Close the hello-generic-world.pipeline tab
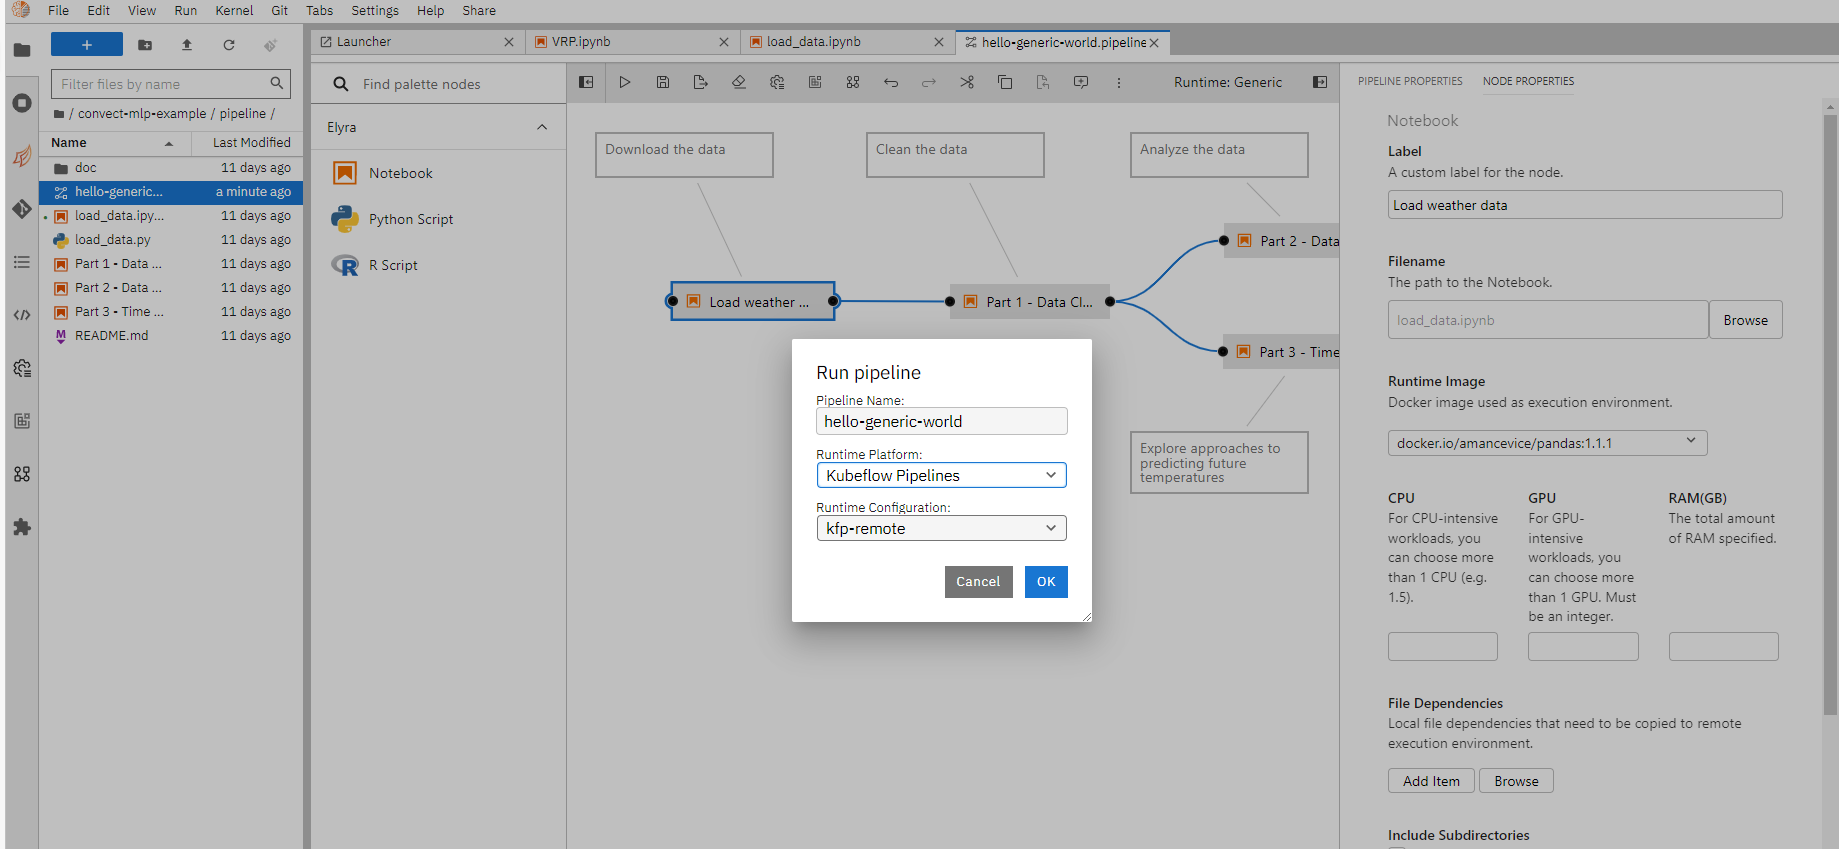The height and width of the screenshot is (849, 1839). click(1154, 43)
